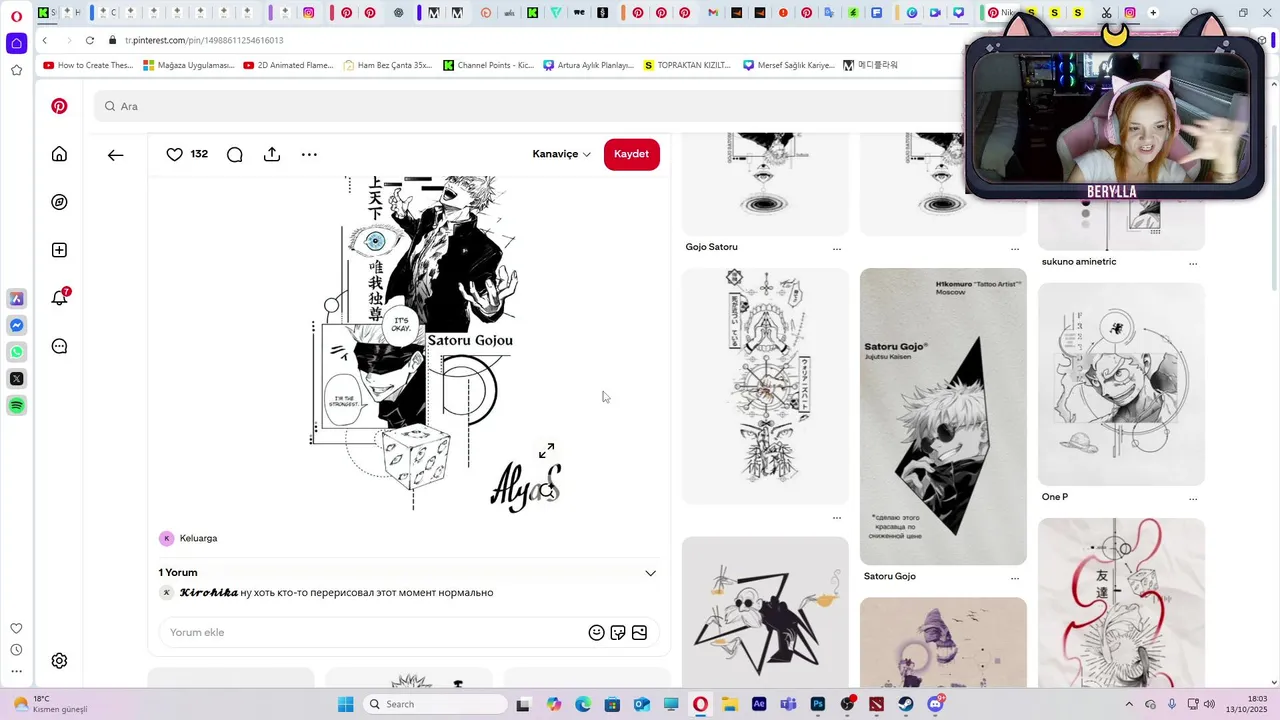Click the browser address bar URL
Screen dimensions: 1280x720
pyautogui.click(x=204, y=40)
